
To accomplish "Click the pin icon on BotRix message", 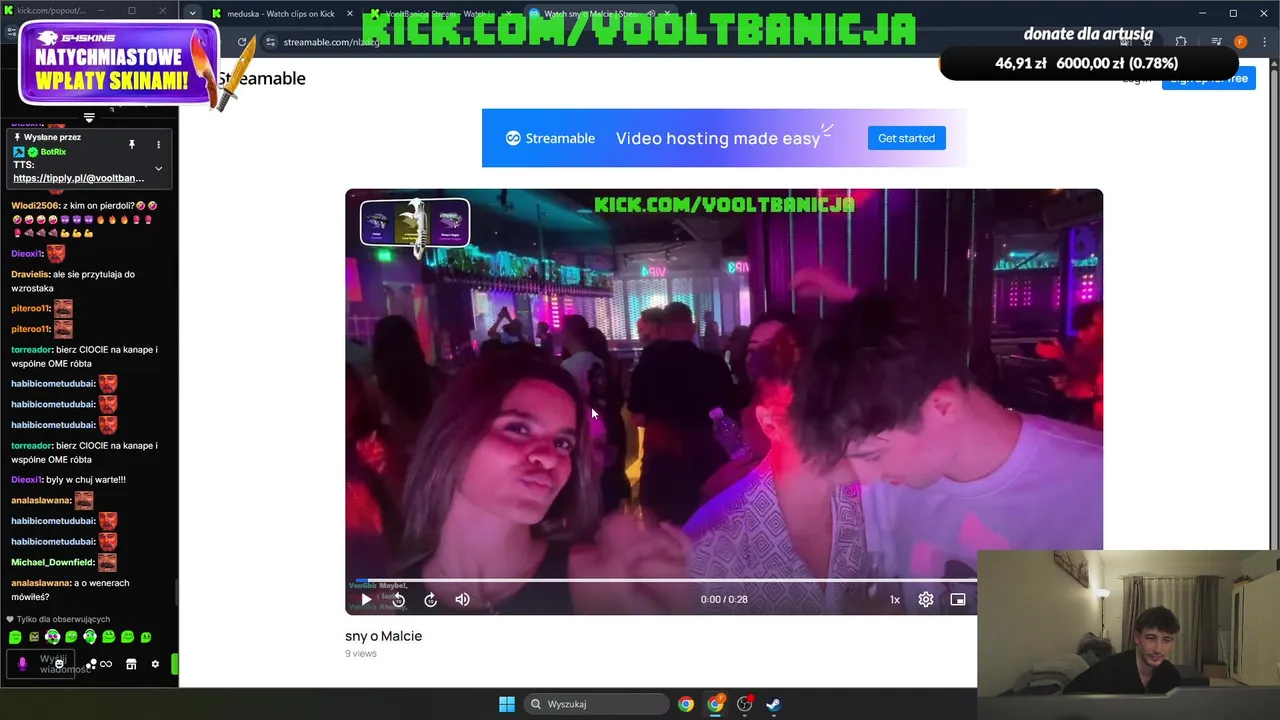I will click(131, 145).
